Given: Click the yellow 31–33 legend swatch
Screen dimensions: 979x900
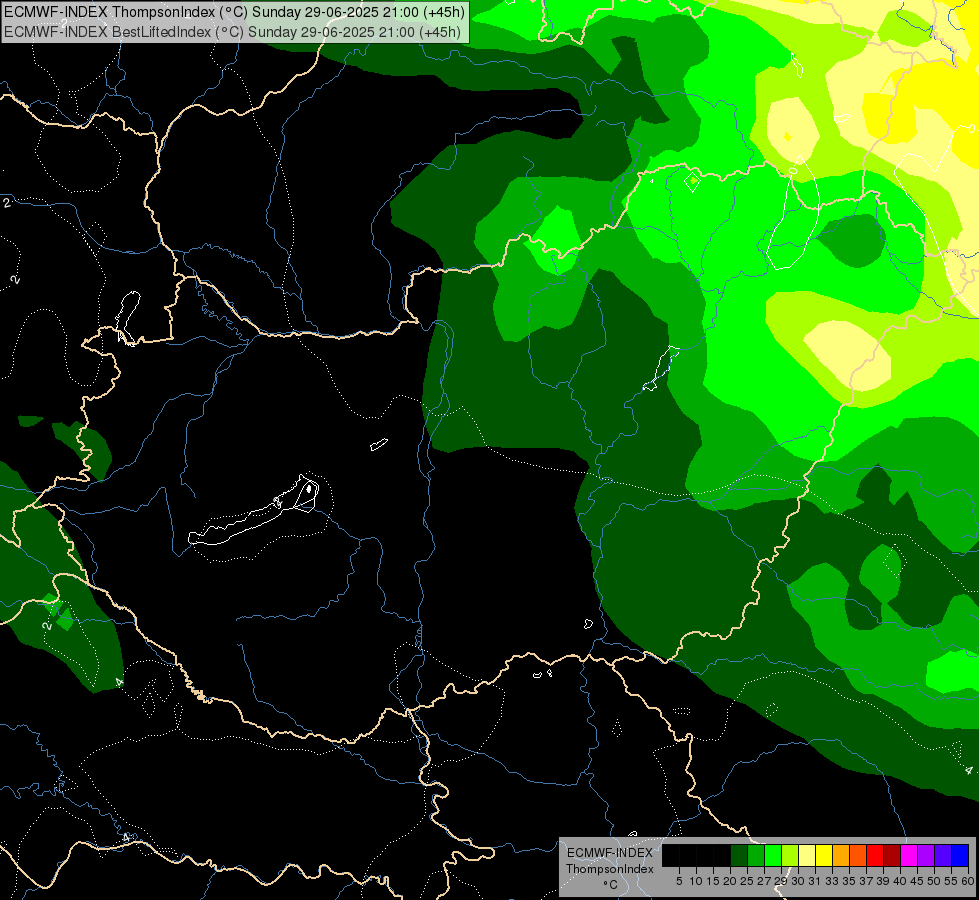Looking at the screenshot, I should (824, 855).
